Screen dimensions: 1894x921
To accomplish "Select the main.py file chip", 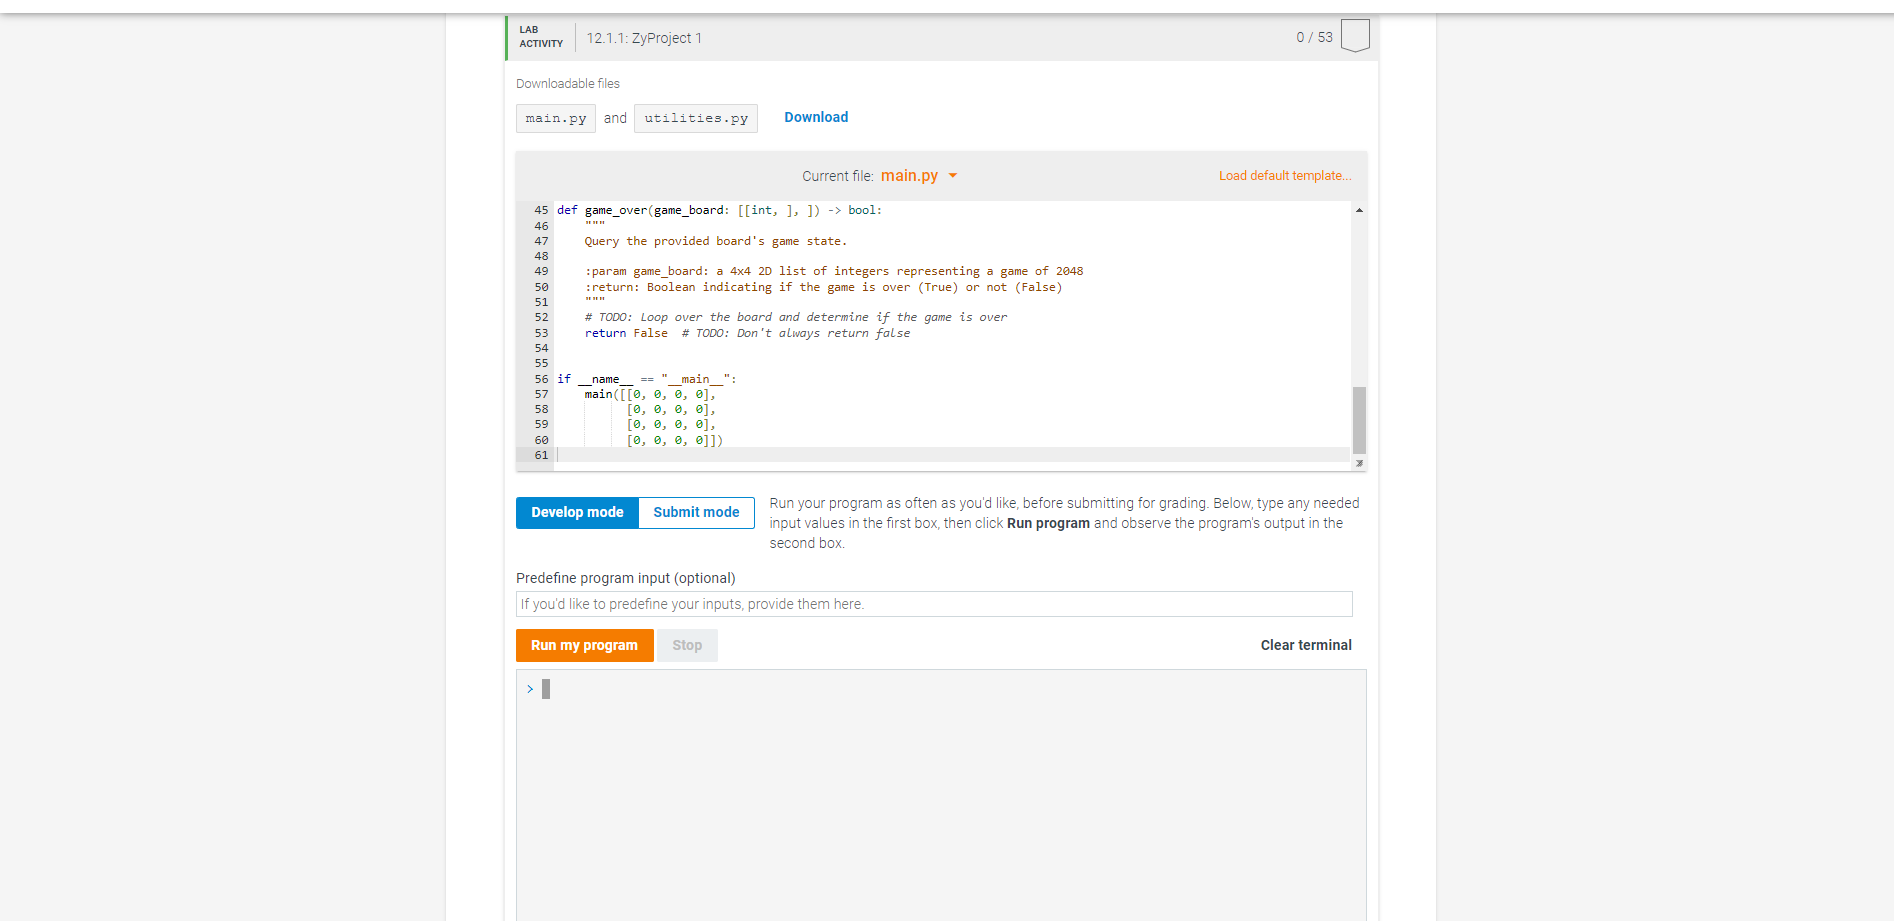I will point(556,118).
